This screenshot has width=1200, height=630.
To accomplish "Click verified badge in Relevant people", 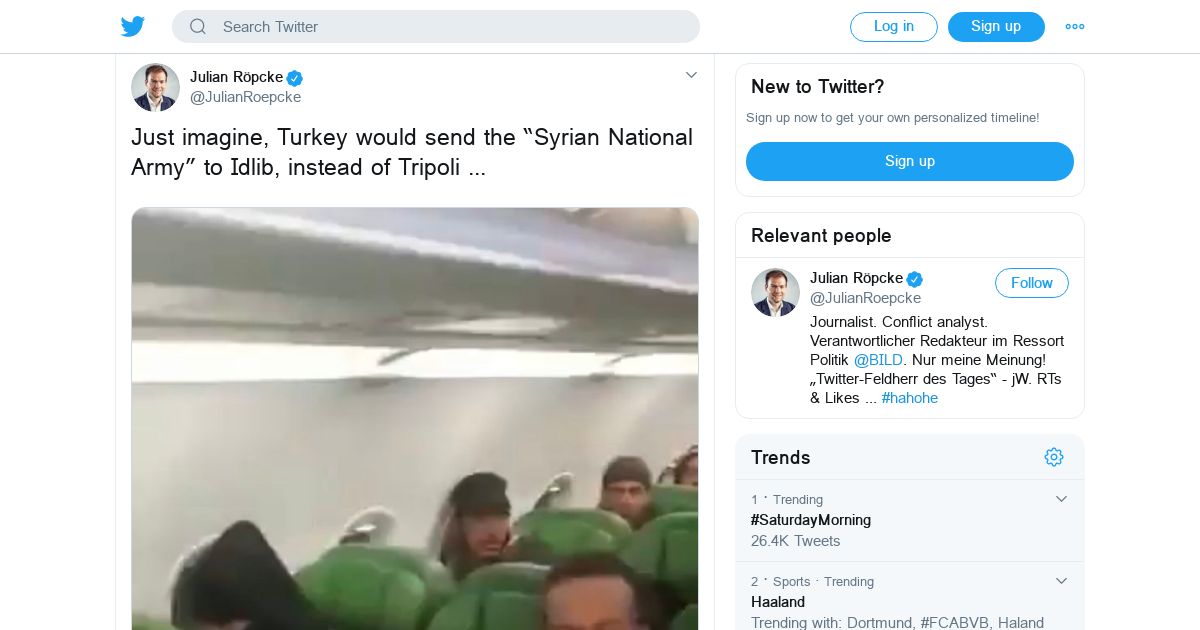I will [915, 279].
